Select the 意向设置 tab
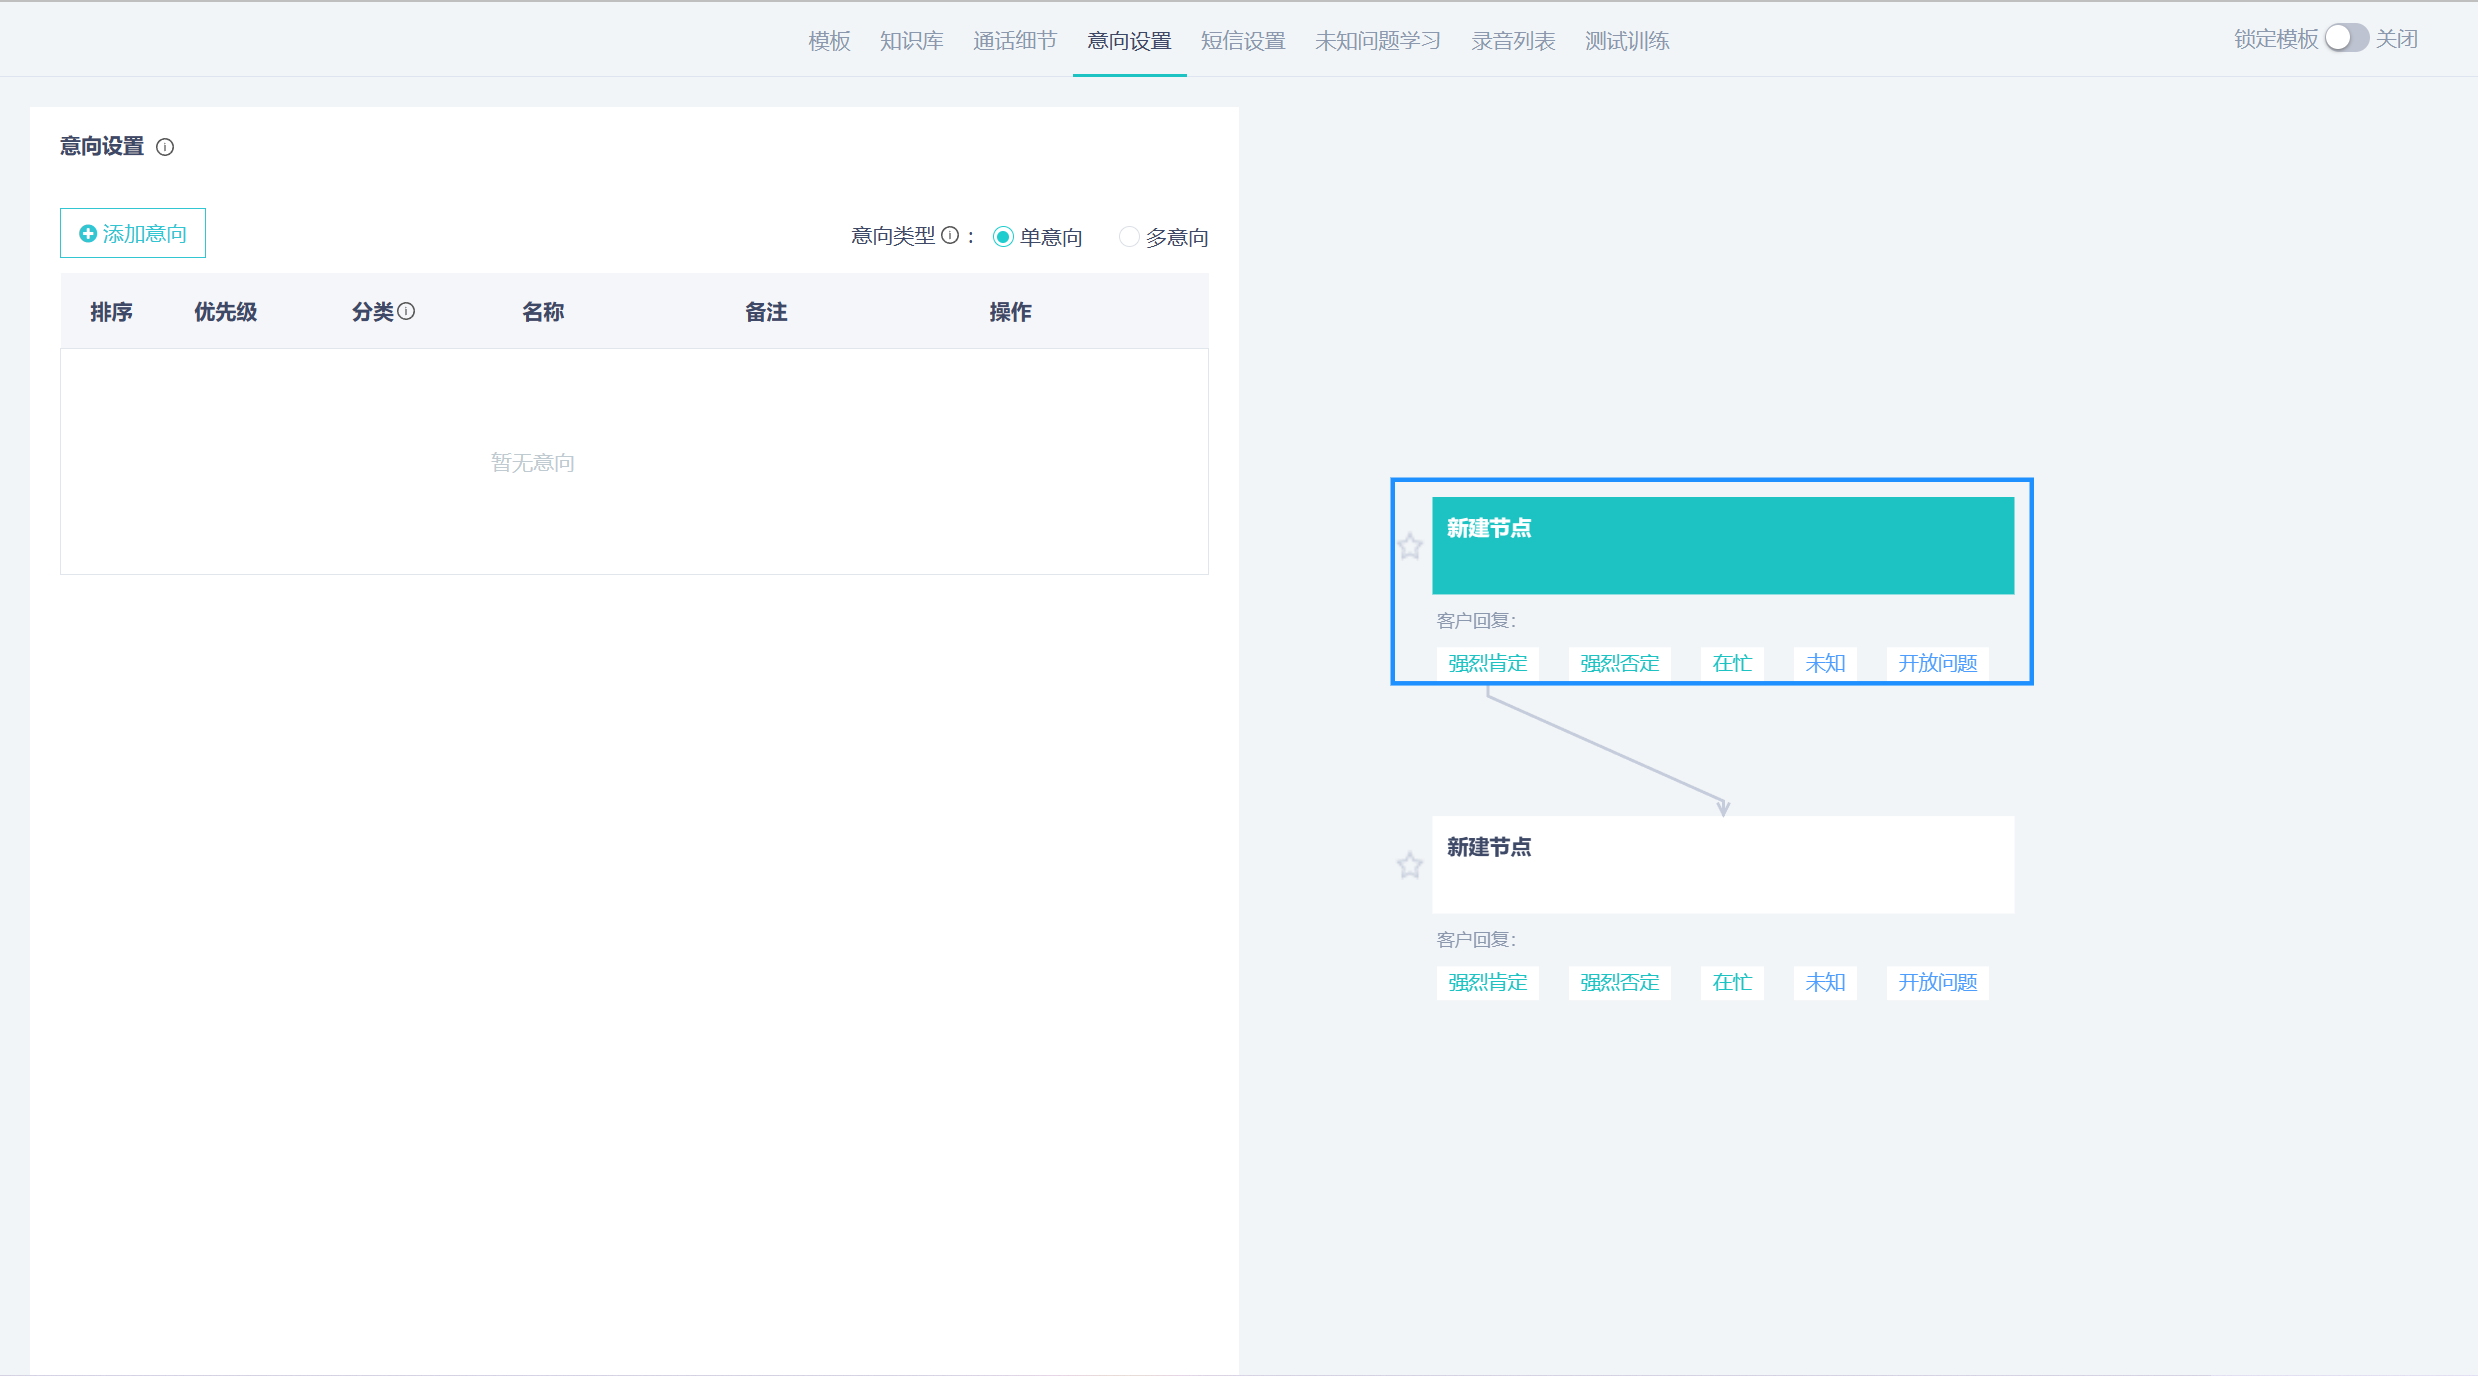Viewport: 2478px width, 1376px height. (1129, 41)
